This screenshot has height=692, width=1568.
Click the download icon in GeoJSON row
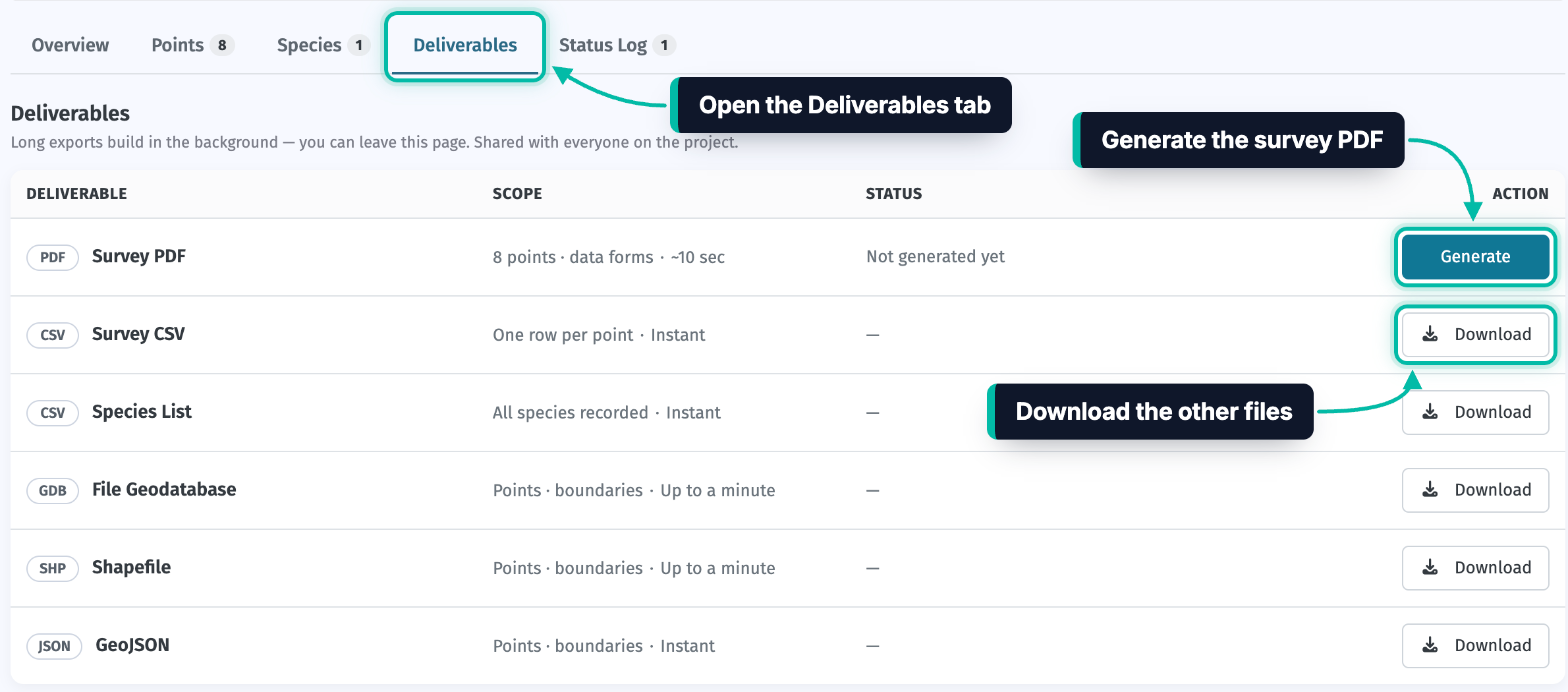pos(1430,646)
